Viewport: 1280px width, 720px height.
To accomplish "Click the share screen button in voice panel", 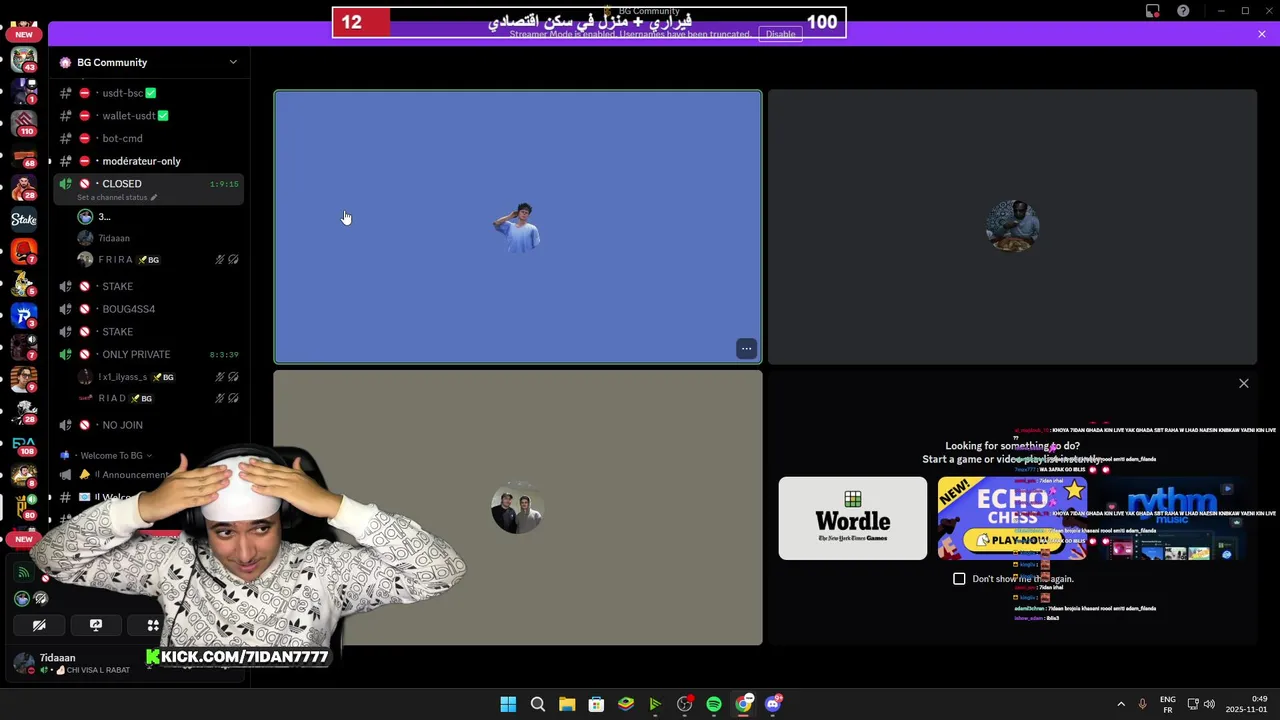I will [x=96, y=625].
